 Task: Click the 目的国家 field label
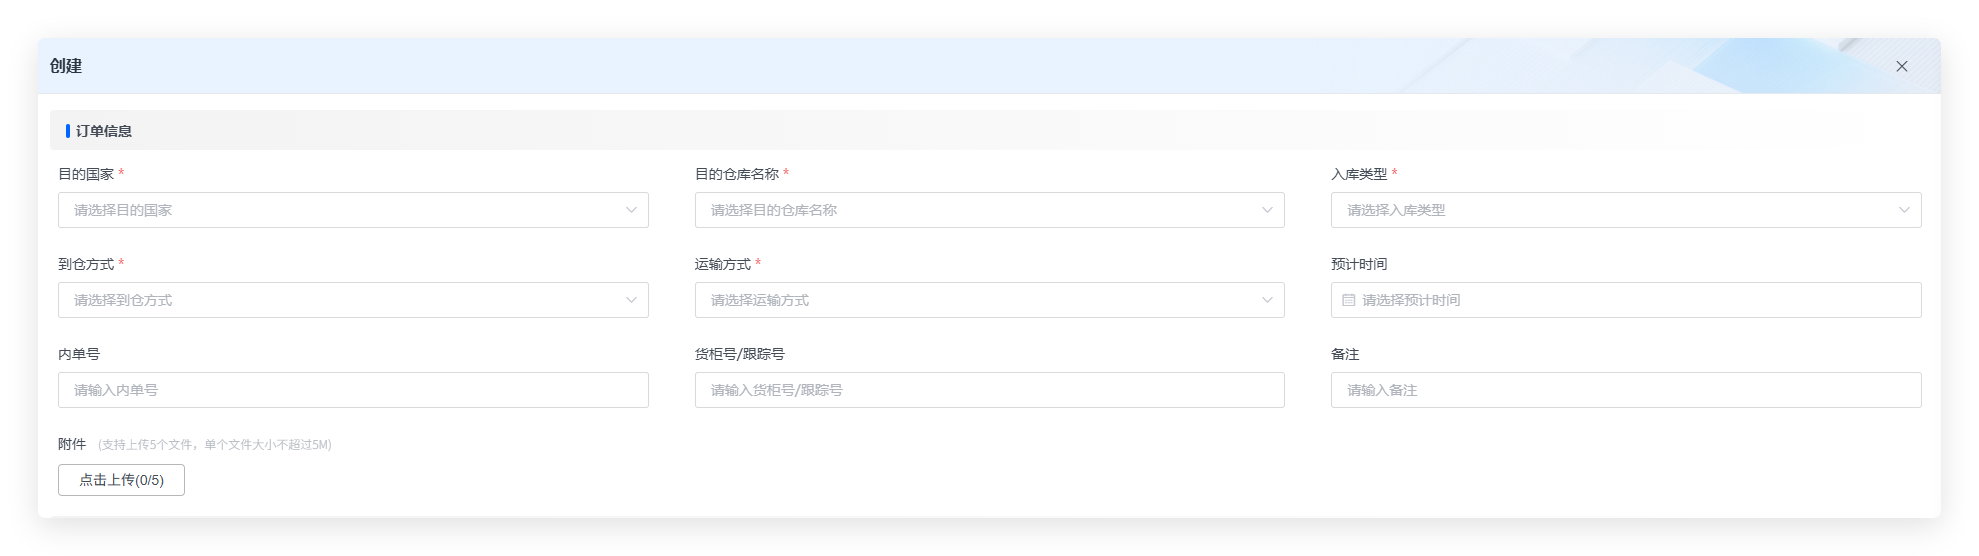[86, 174]
